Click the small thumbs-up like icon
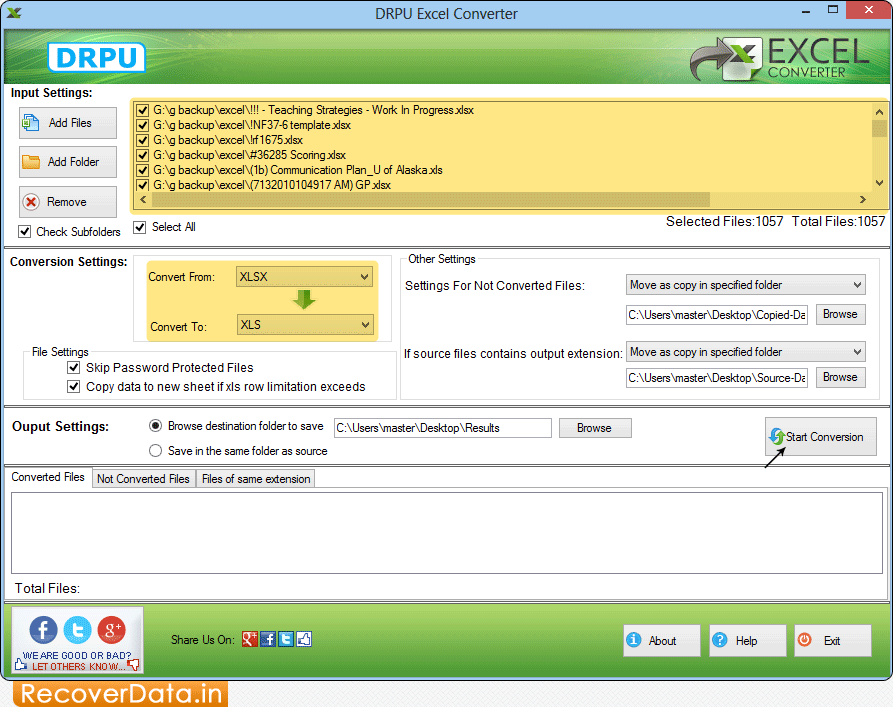893x707 pixels. [x=304, y=639]
